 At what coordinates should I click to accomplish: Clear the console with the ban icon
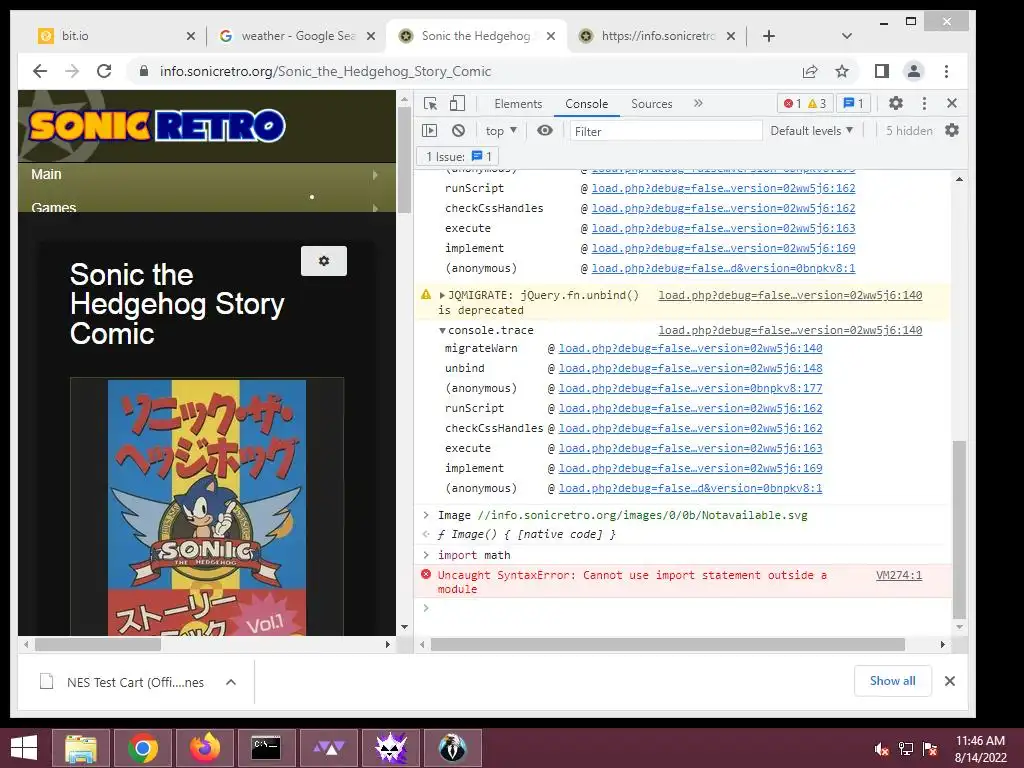pyautogui.click(x=458, y=131)
